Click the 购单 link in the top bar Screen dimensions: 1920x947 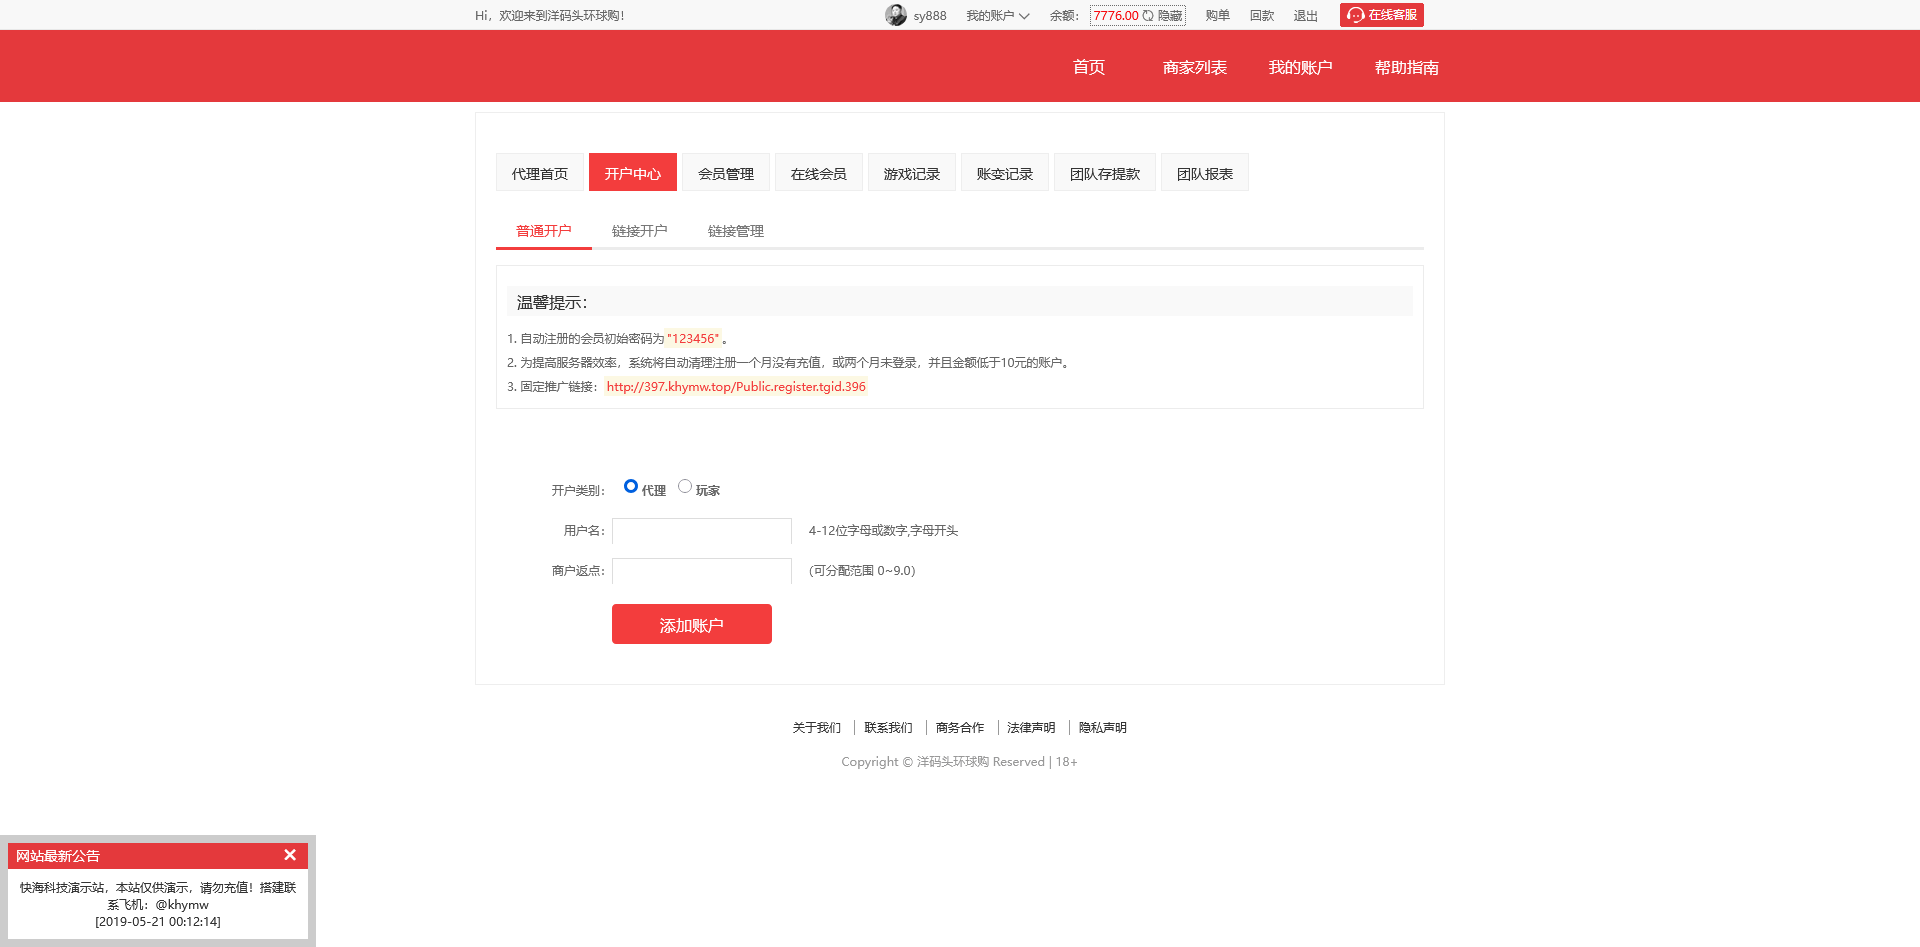(x=1217, y=15)
